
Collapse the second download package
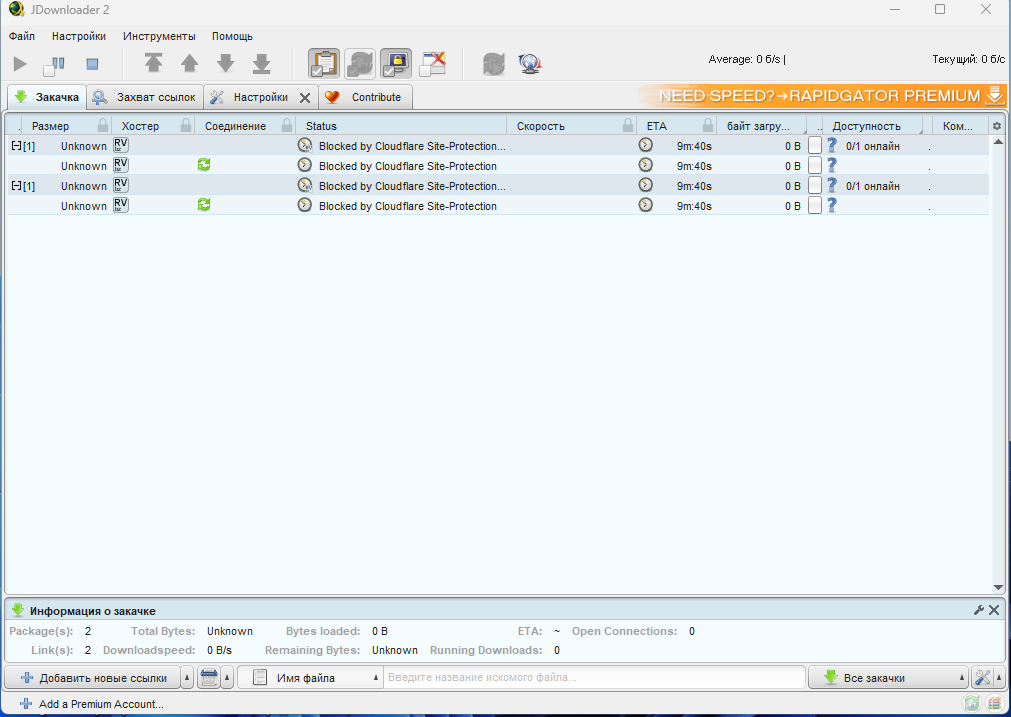pyautogui.click(x=16, y=186)
